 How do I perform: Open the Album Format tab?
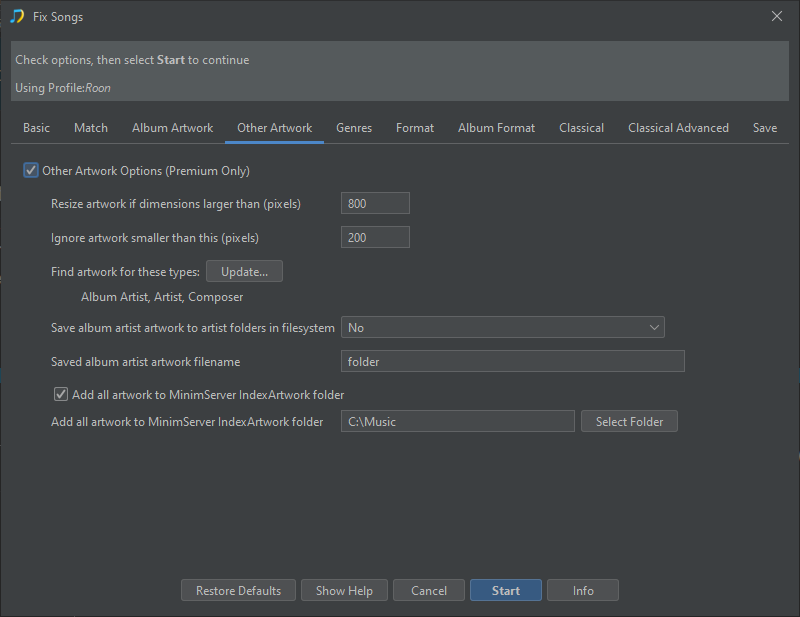coord(496,128)
